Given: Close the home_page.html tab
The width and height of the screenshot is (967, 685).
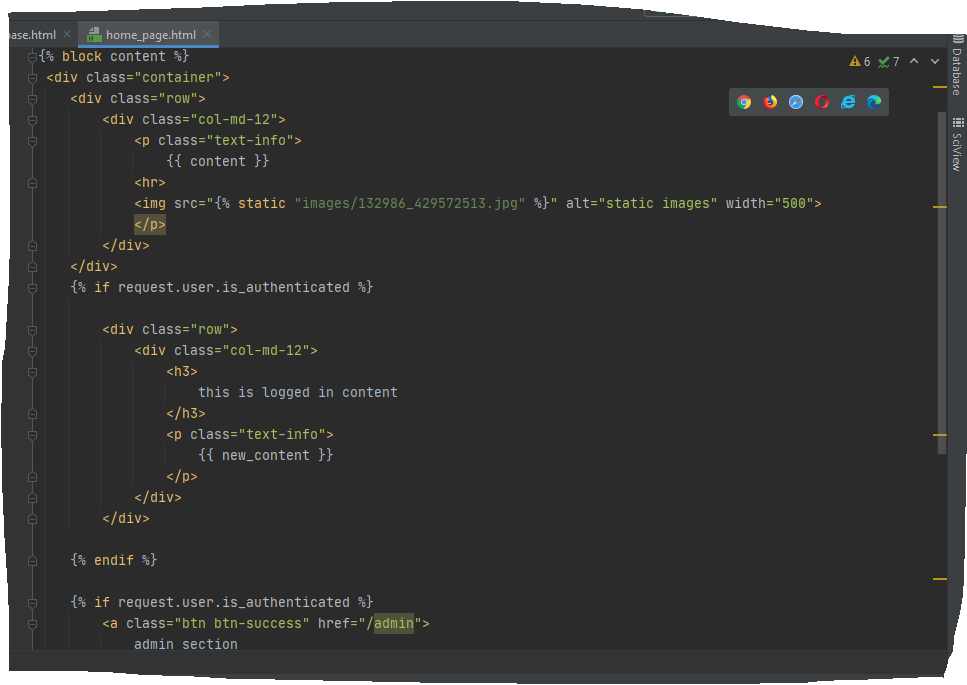Looking at the screenshot, I should [208, 34].
